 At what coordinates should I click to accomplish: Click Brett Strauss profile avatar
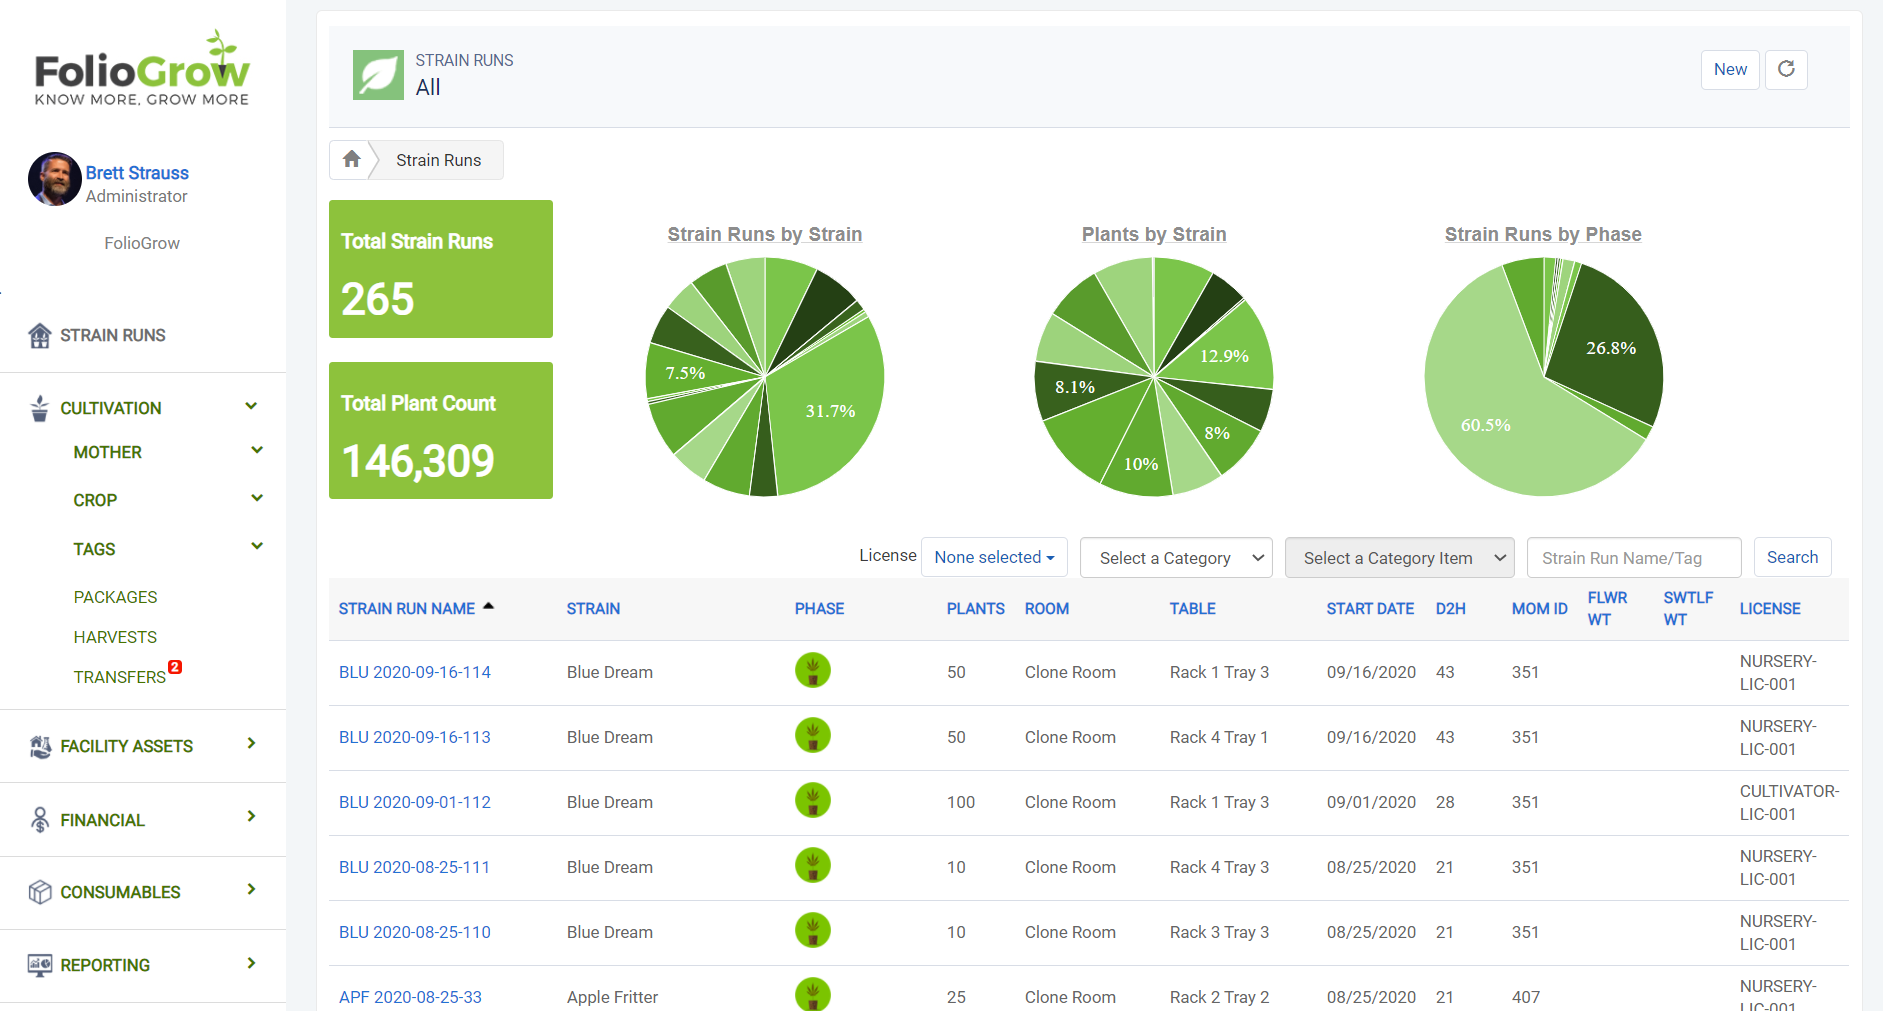(54, 180)
